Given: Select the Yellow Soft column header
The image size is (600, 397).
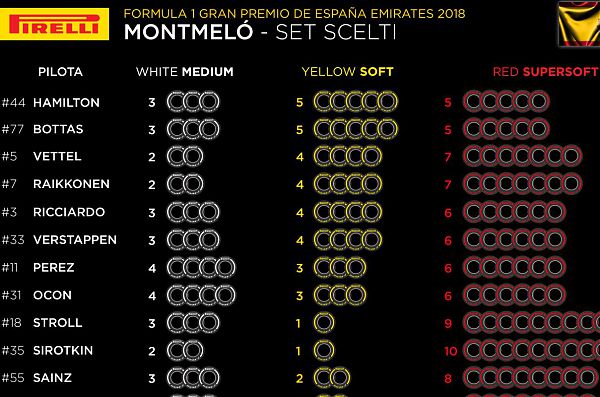Looking at the screenshot, I should click(347, 72).
